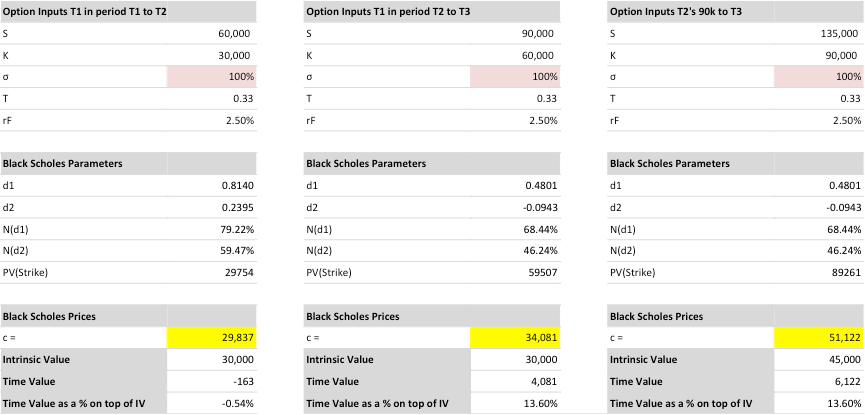The image size is (865, 415).
Task: Click header 'Option Inputs T1 in period T1 to T2'
Action: click(x=84, y=12)
